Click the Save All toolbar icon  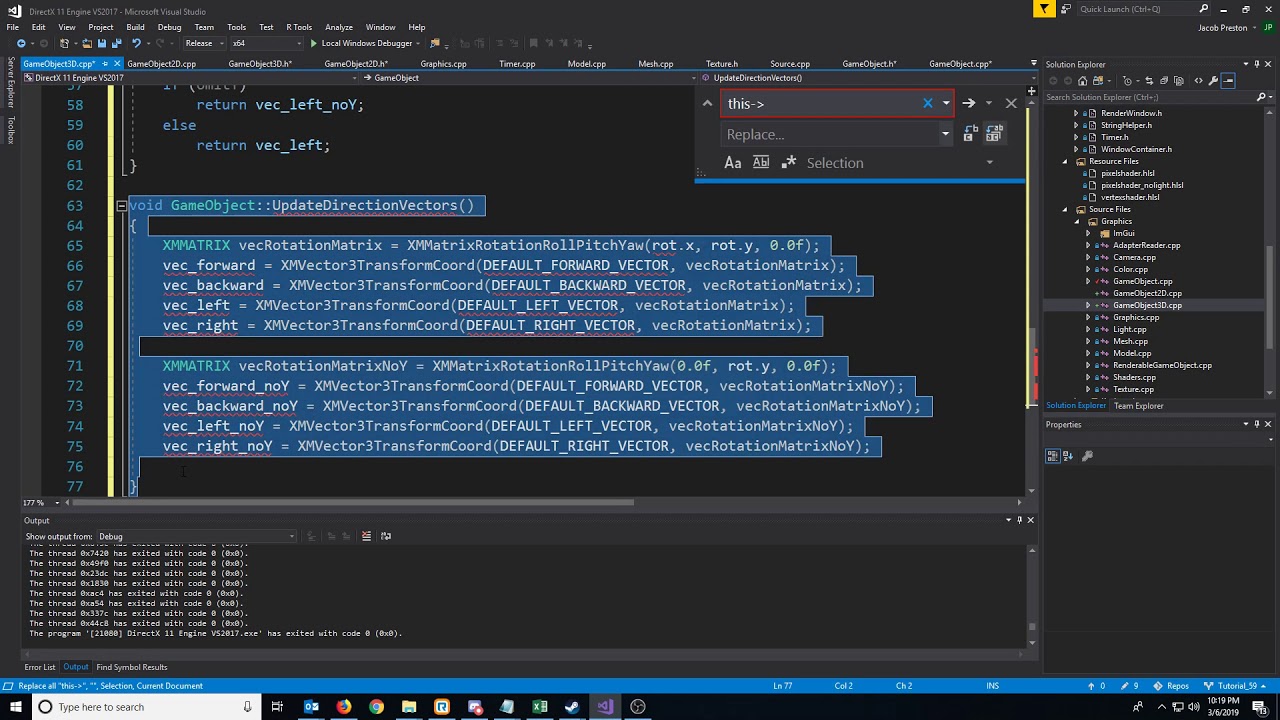point(117,43)
